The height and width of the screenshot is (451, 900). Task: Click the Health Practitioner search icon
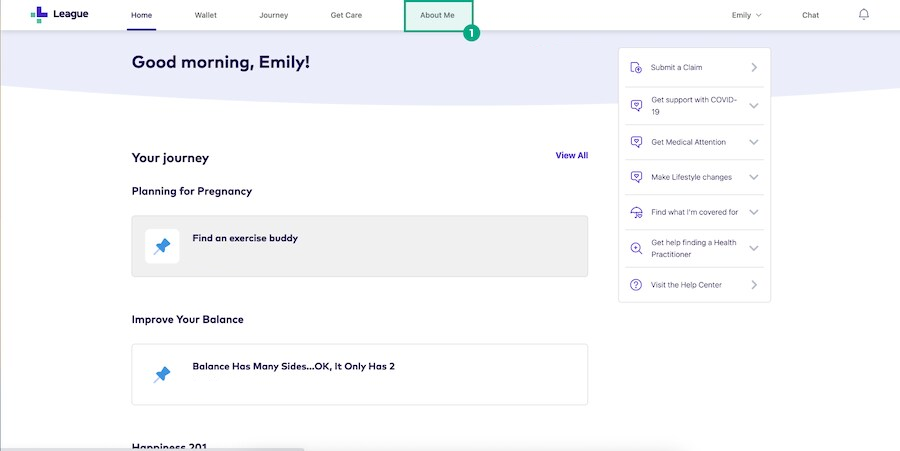636,248
